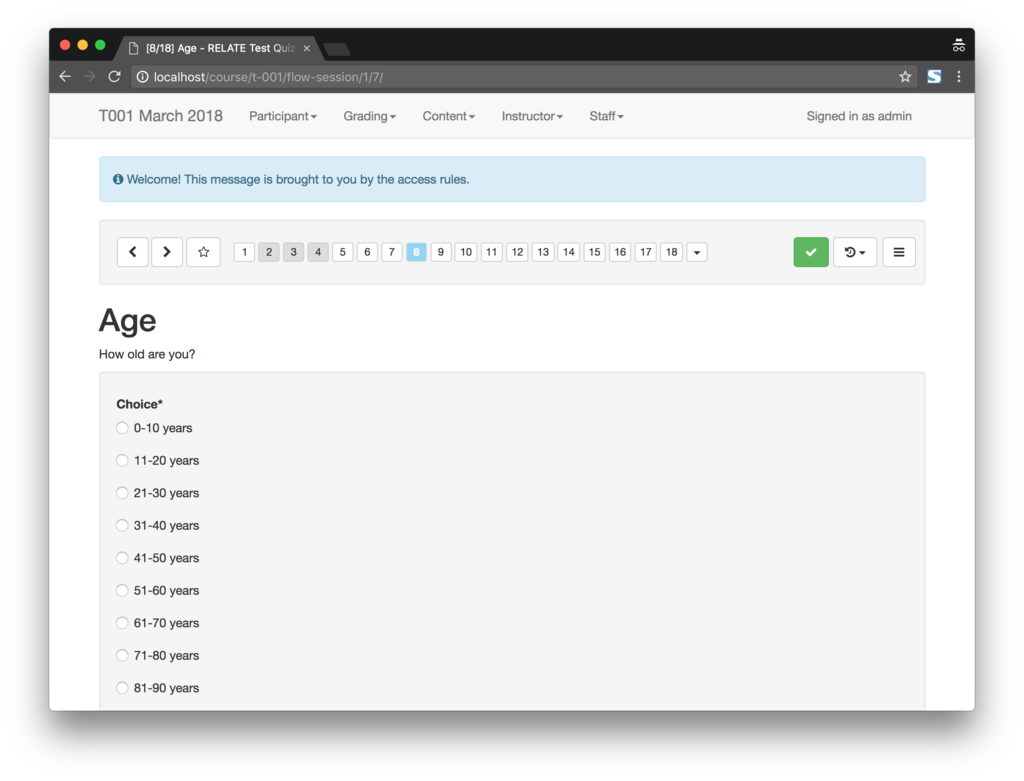Open the history revert dropdown button

click(854, 252)
